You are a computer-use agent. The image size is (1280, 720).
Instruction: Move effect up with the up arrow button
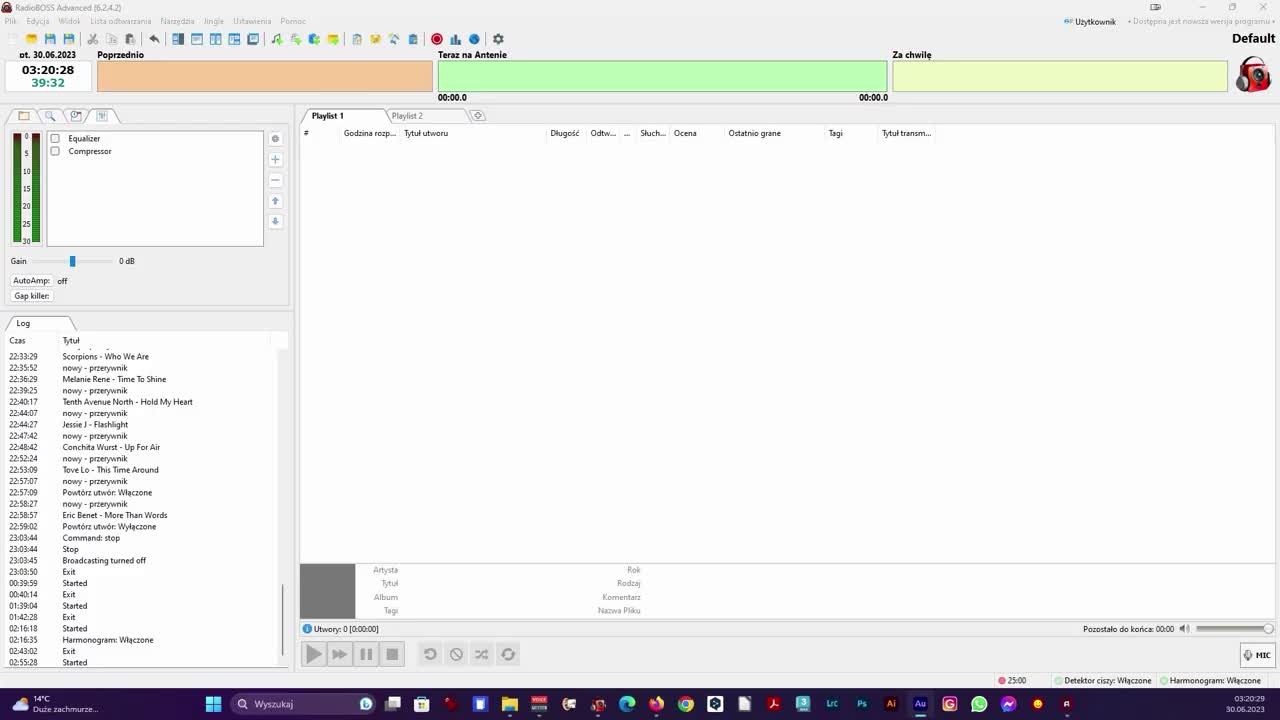click(x=276, y=201)
